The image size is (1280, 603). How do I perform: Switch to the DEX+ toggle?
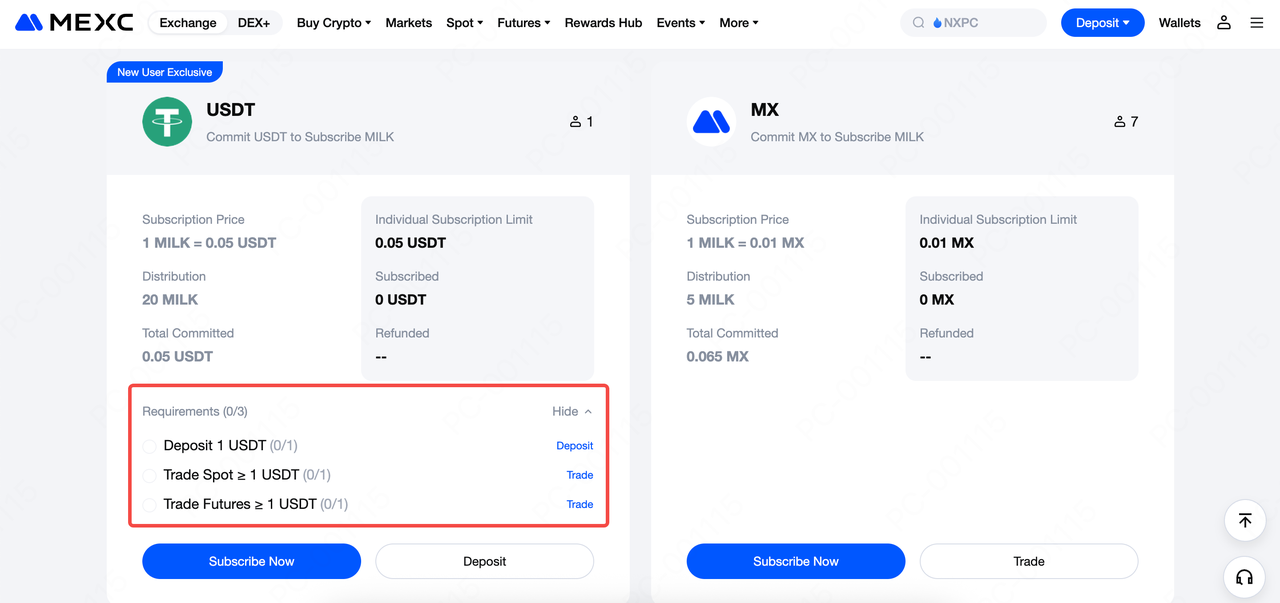254,23
